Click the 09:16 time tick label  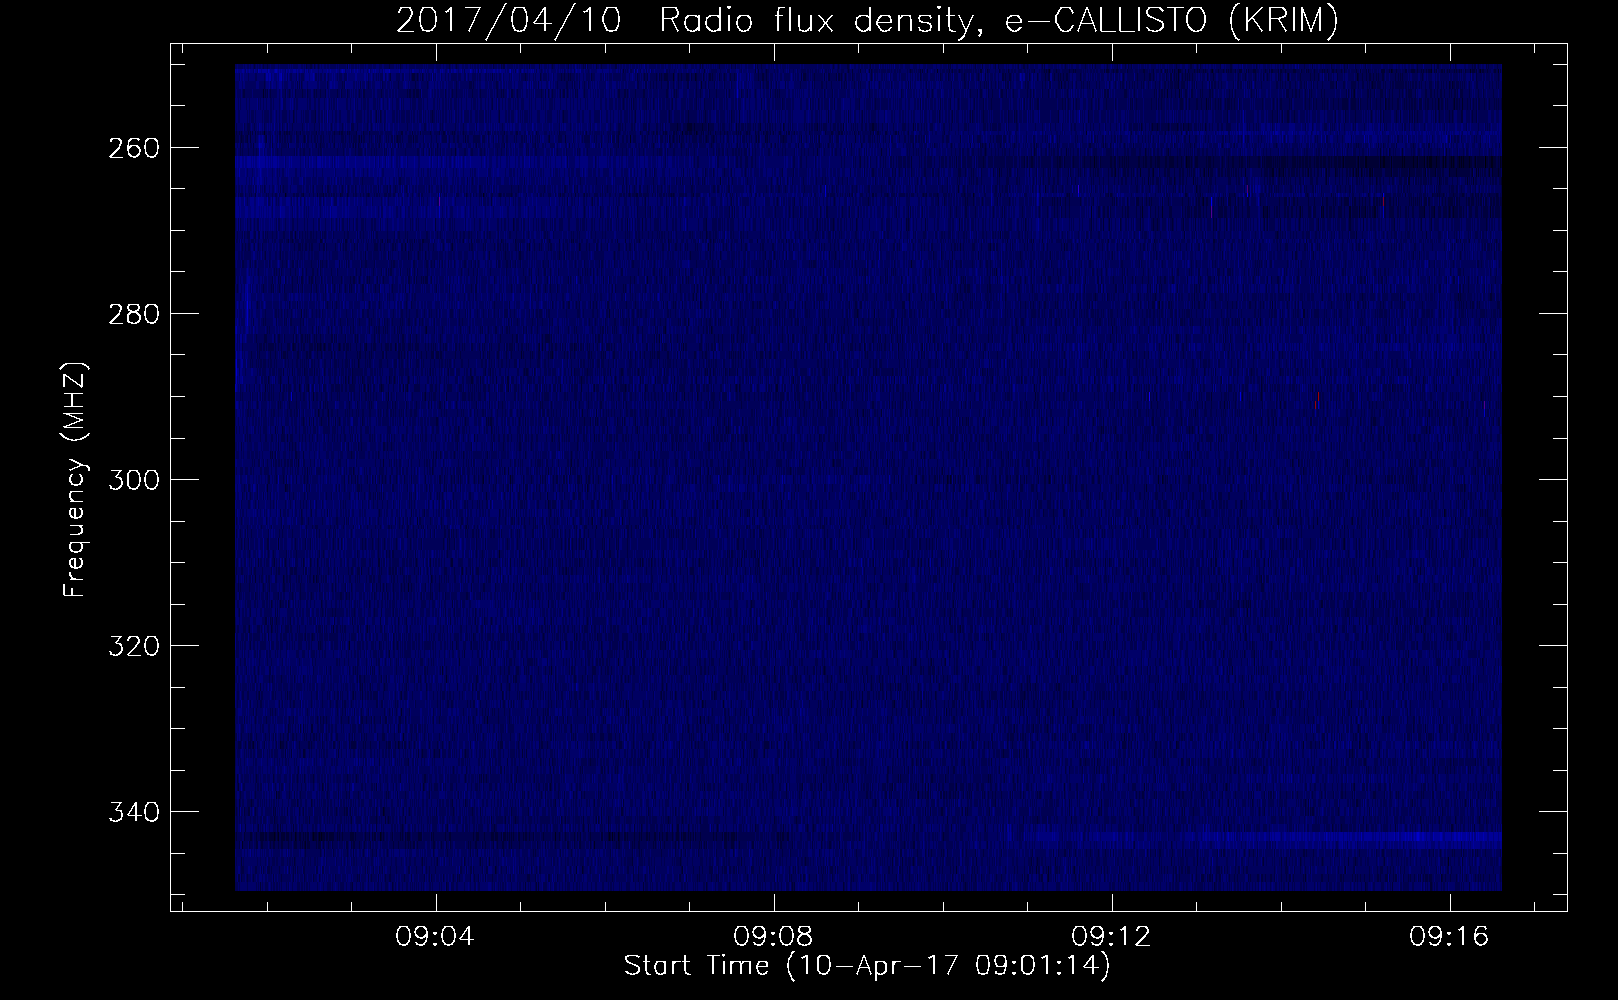click(x=1450, y=937)
